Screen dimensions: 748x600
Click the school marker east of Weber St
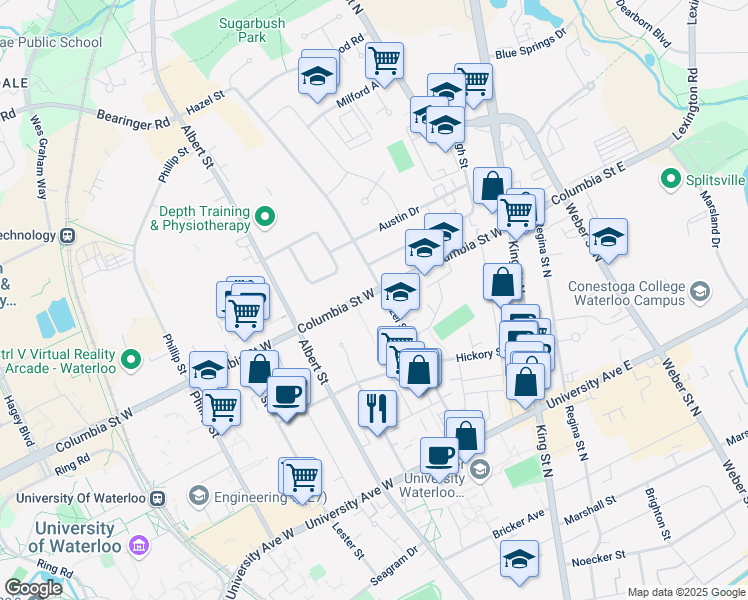(609, 237)
